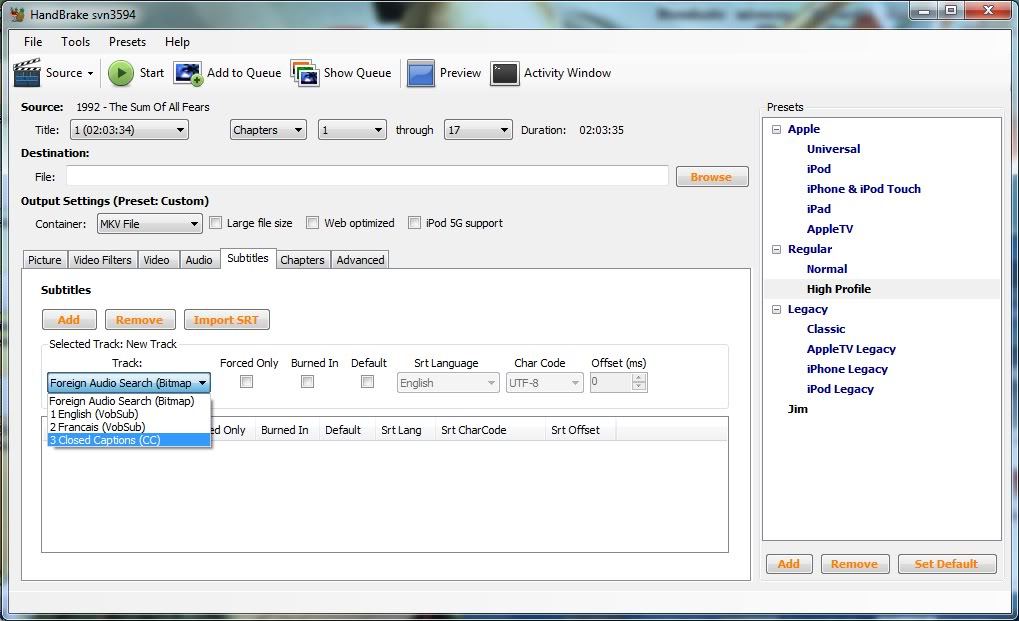Select the Jim preset
Screen dimensions: 1019x621
797,409
